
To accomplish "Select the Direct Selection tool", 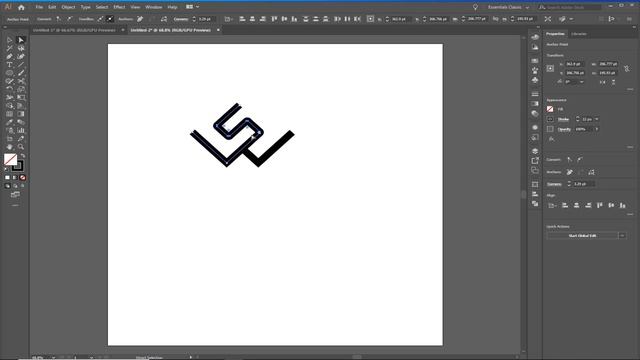I will 21,40.
